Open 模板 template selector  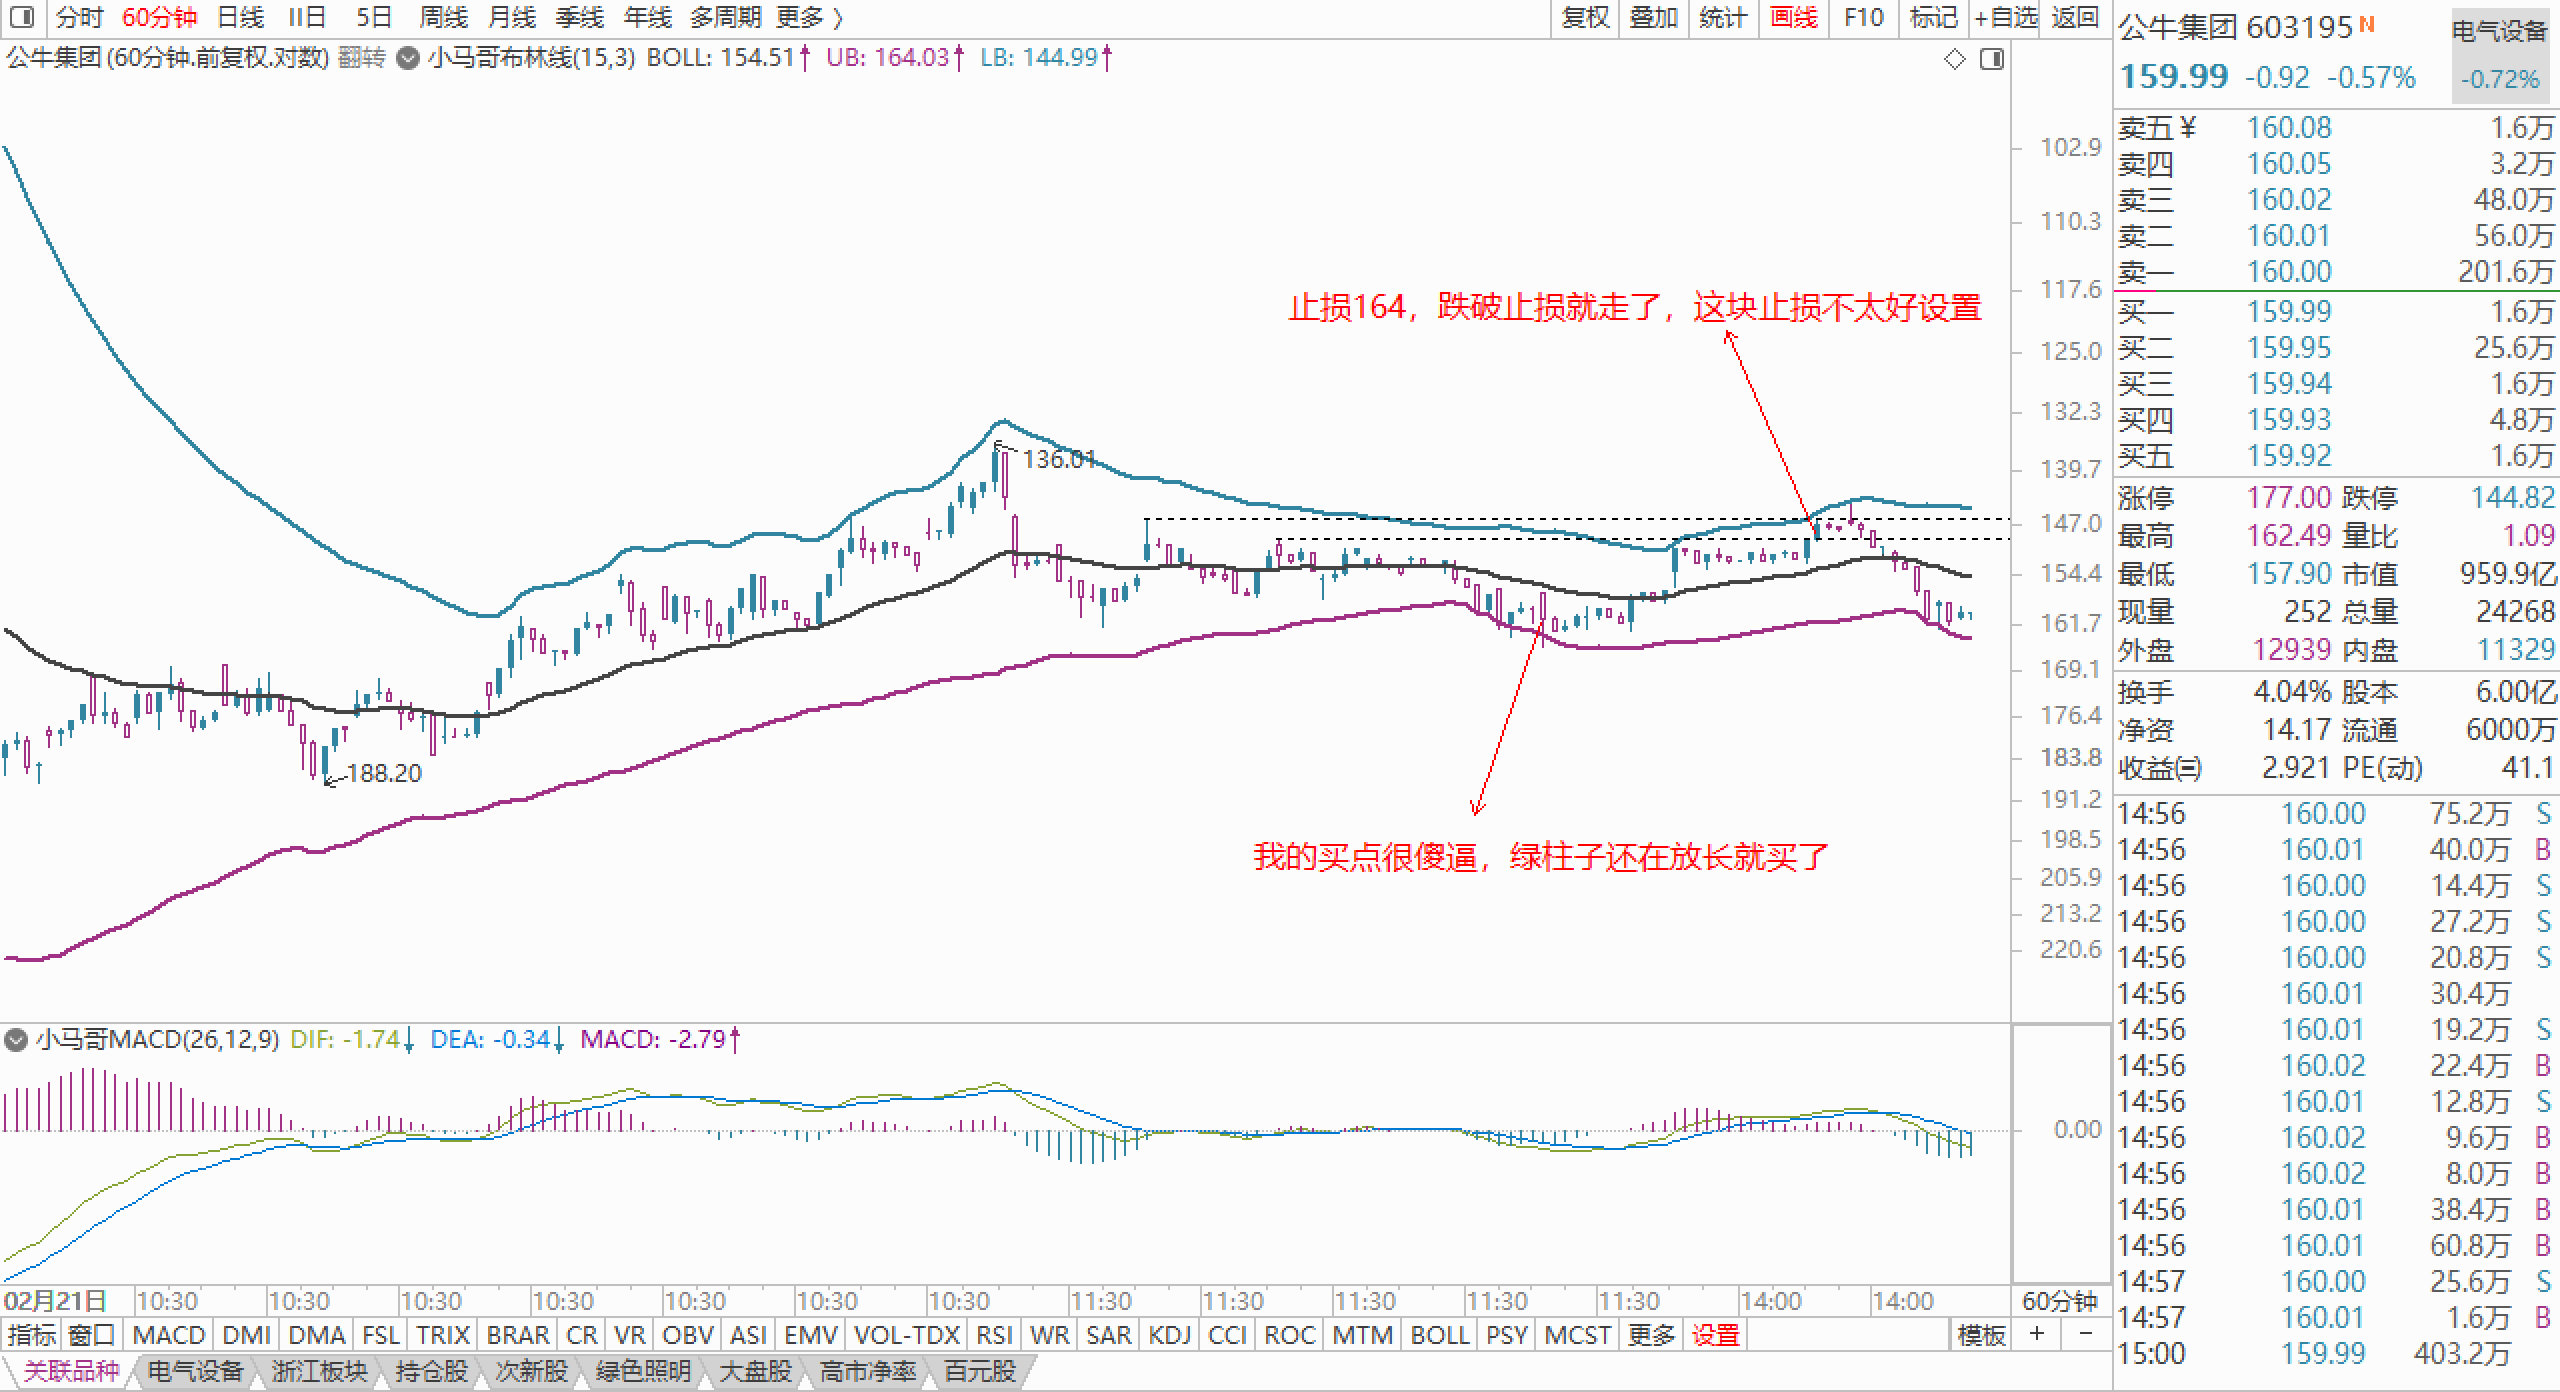click(x=1981, y=1335)
